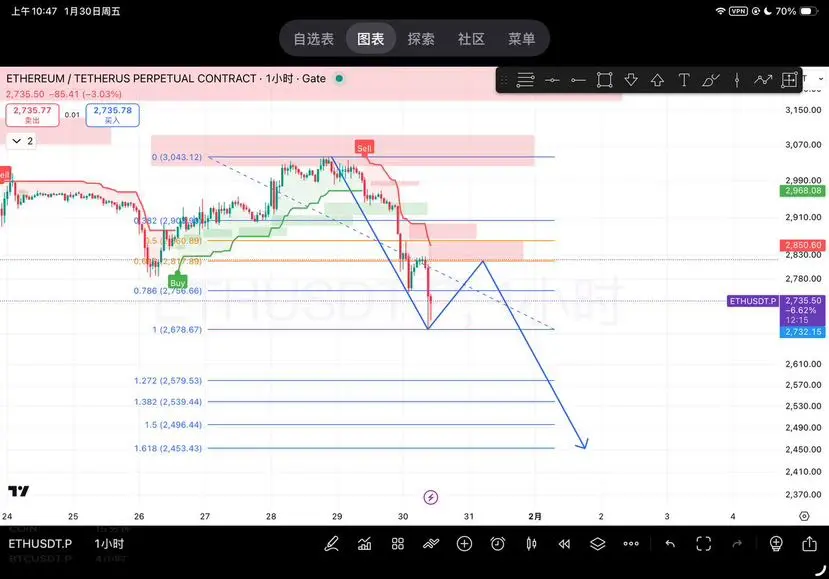
Task: Switch to the 自选表 watchlist tab
Action: (x=314, y=39)
